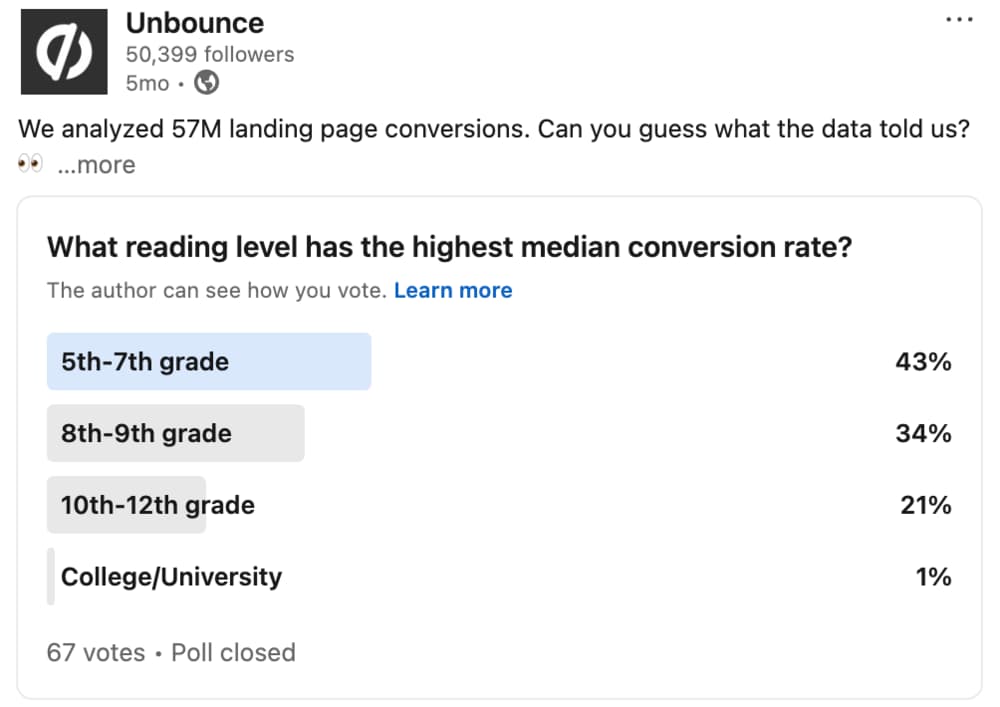This screenshot has height=707, width=1000.
Task: Click the 21% poll result value
Action: pos(925,505)
